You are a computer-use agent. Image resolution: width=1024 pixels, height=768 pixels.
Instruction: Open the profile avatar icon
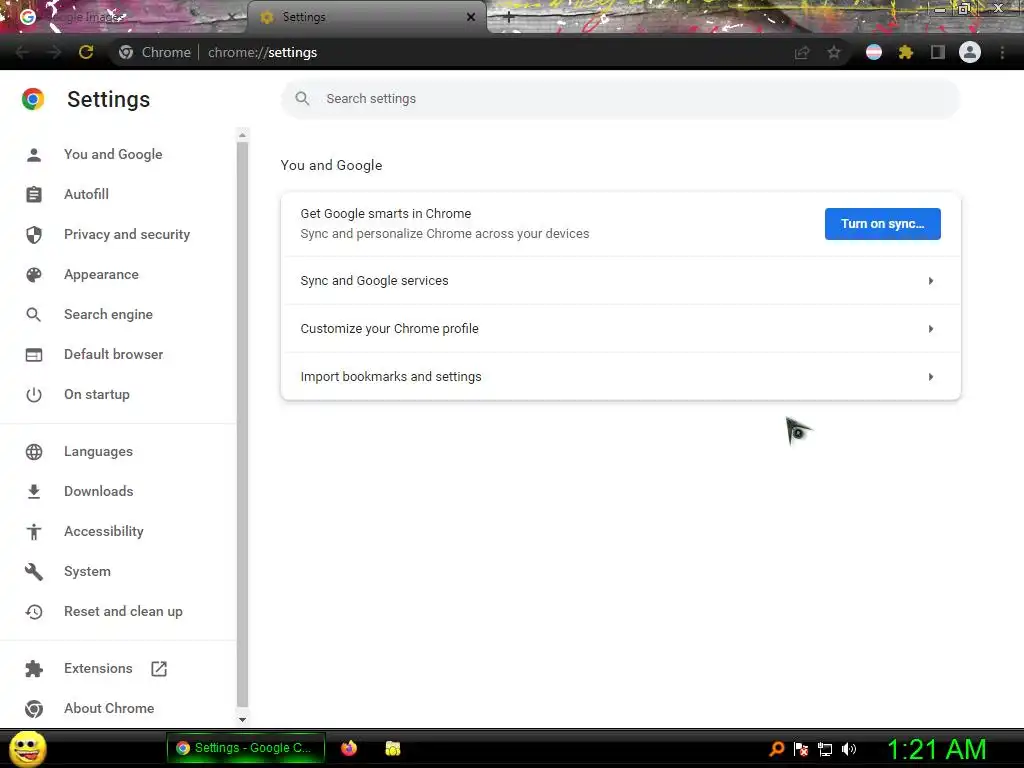(970, 52)
